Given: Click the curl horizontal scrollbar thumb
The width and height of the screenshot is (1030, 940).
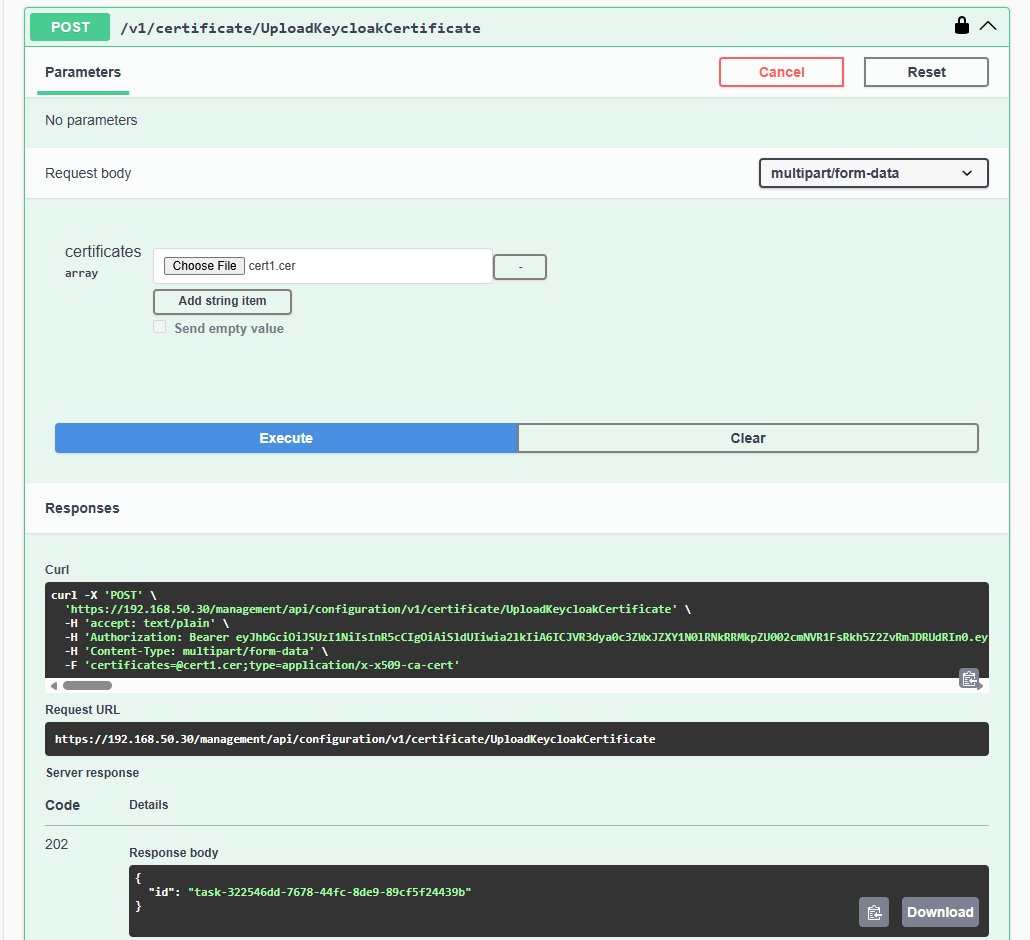Looking at the screenshot, I should click(87, 686).
